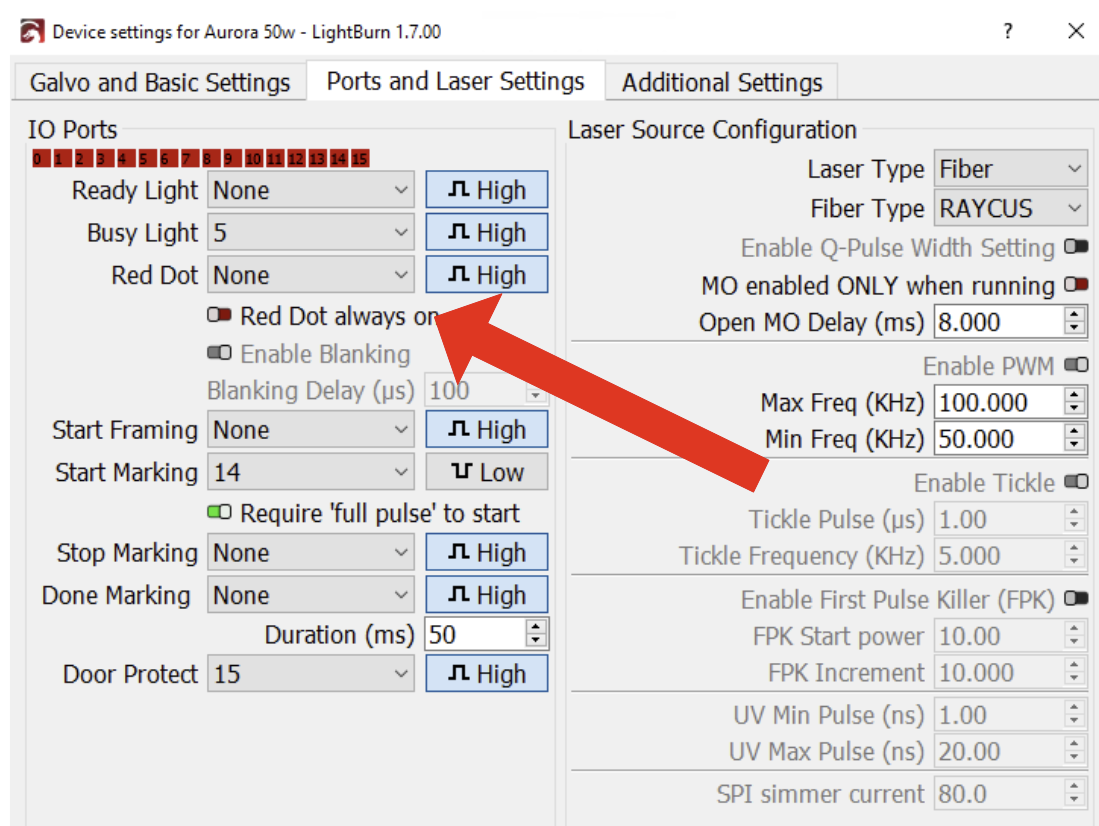
Task: Open the Done Marking port dropdown
Action: (310, 595)
